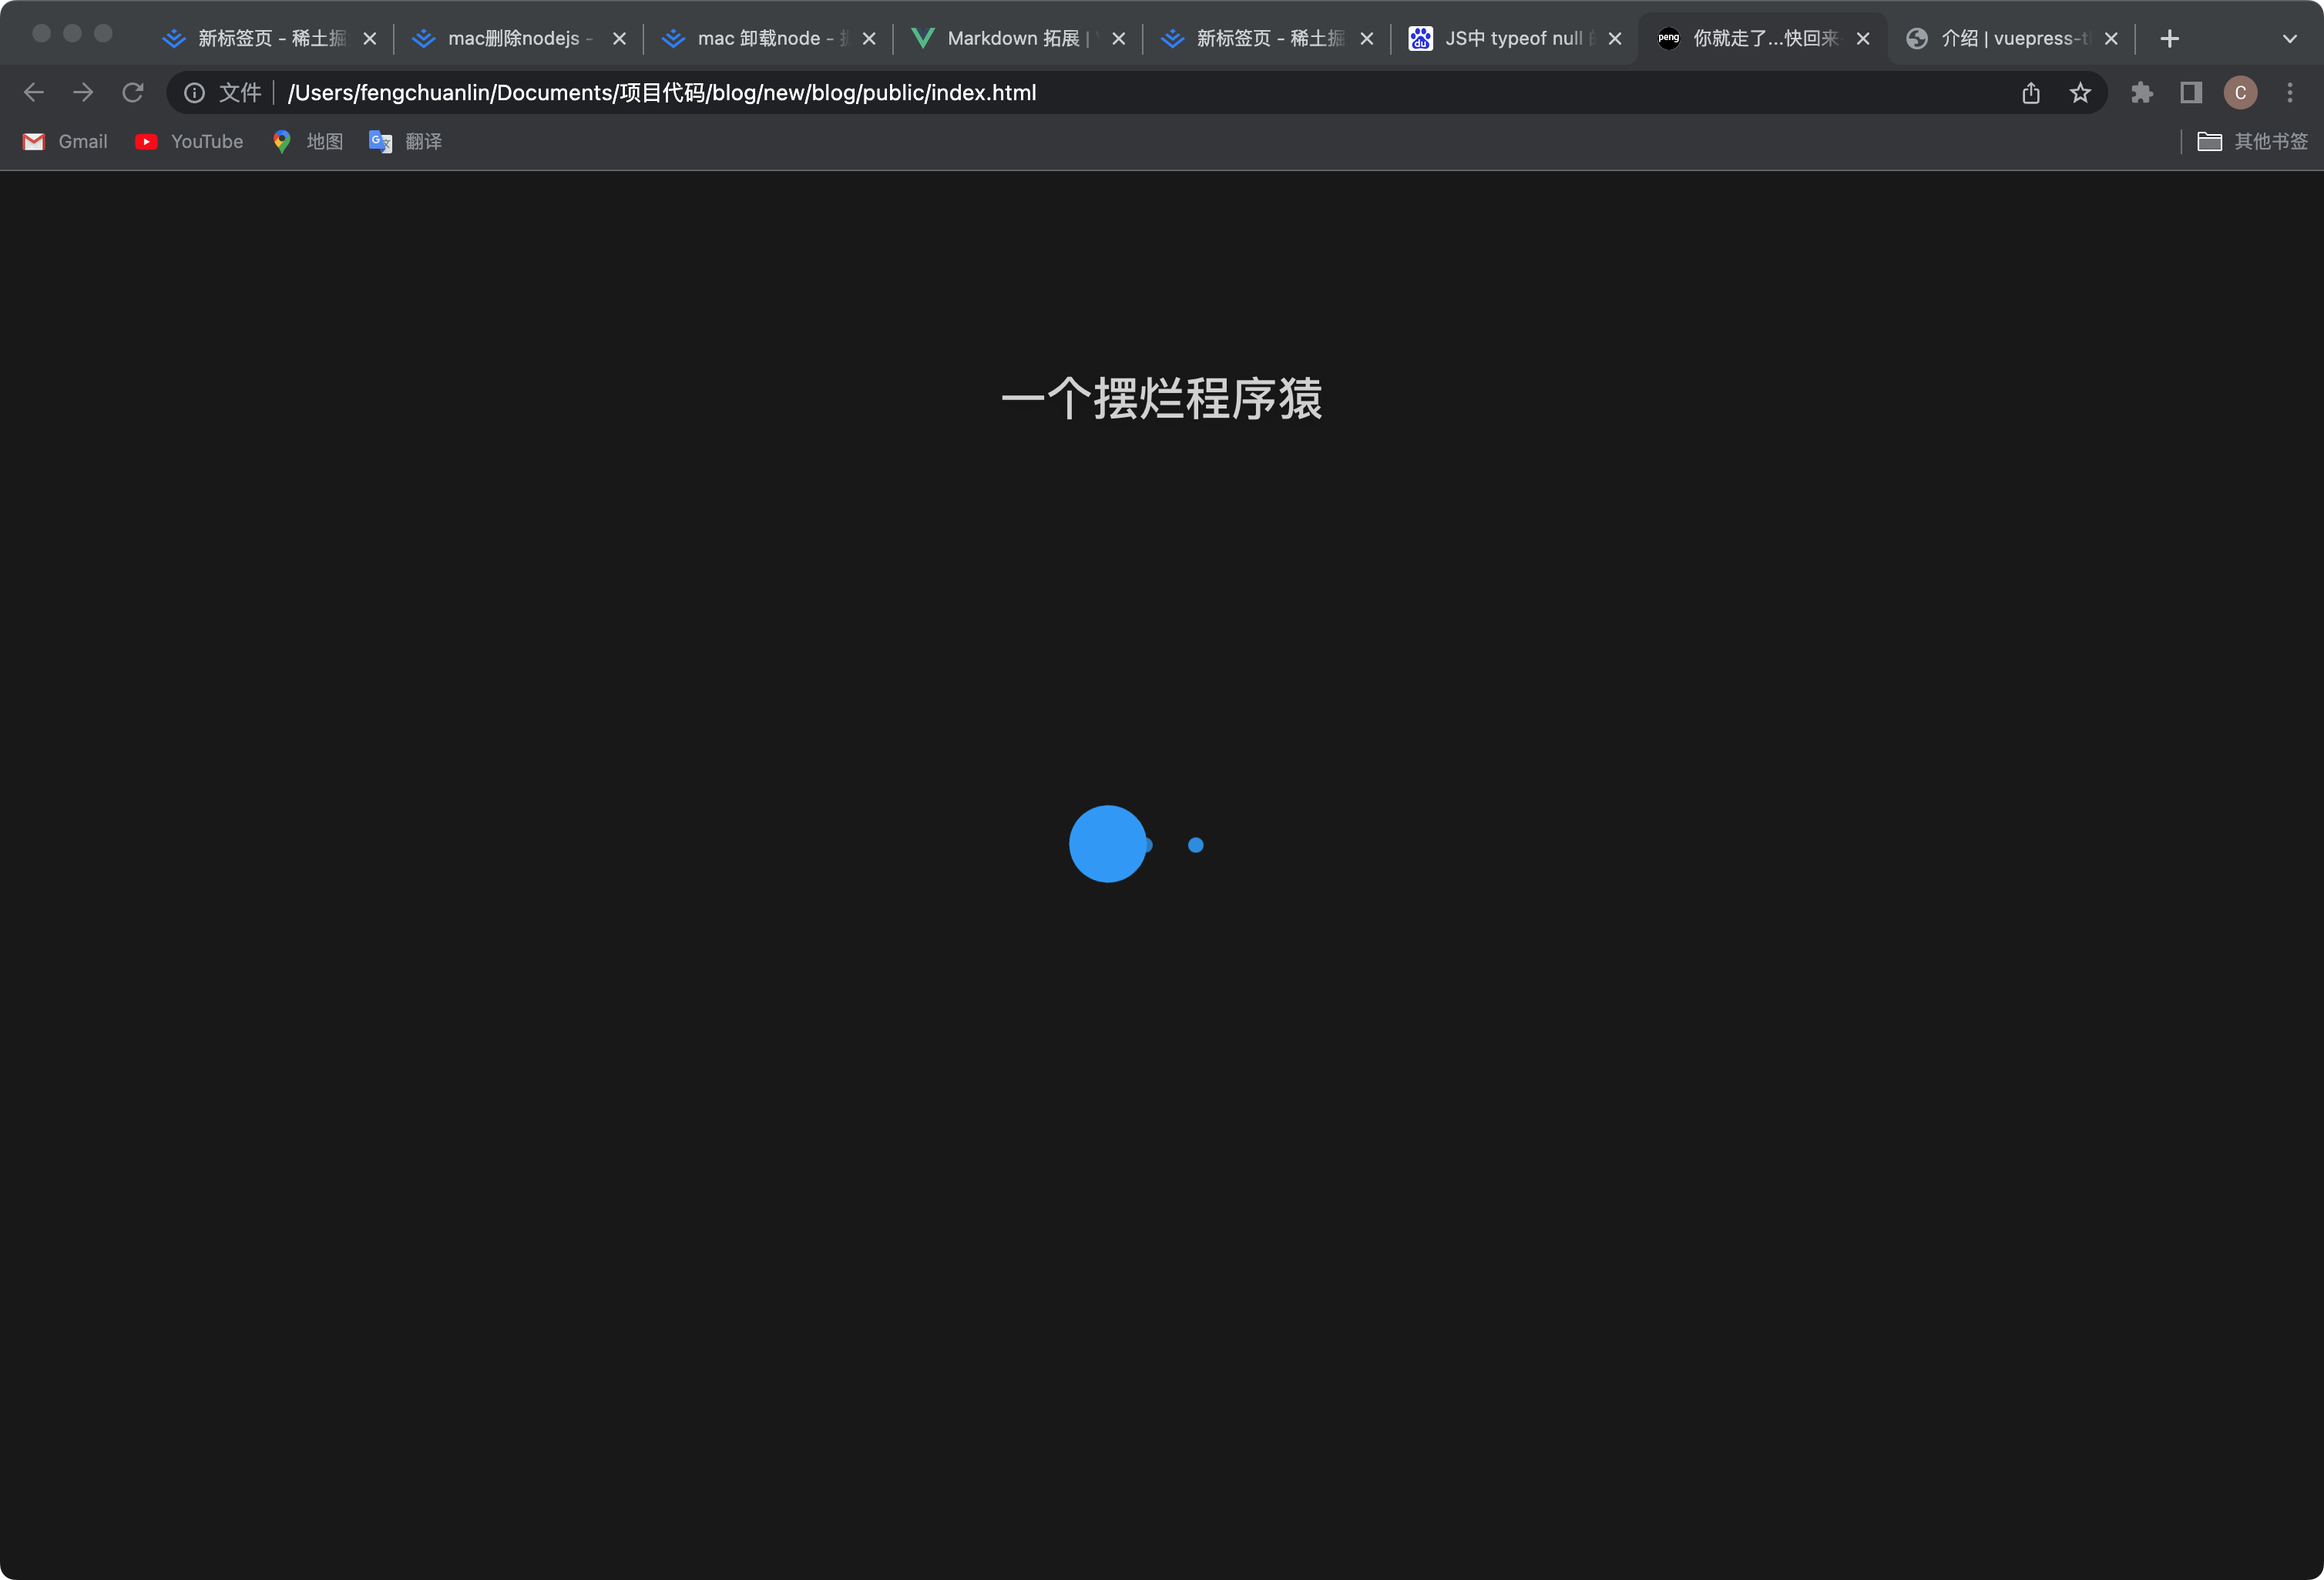2324x1580 pixels.
Task: Open the Chrome three-dot menu
Action: point(2290,93)
